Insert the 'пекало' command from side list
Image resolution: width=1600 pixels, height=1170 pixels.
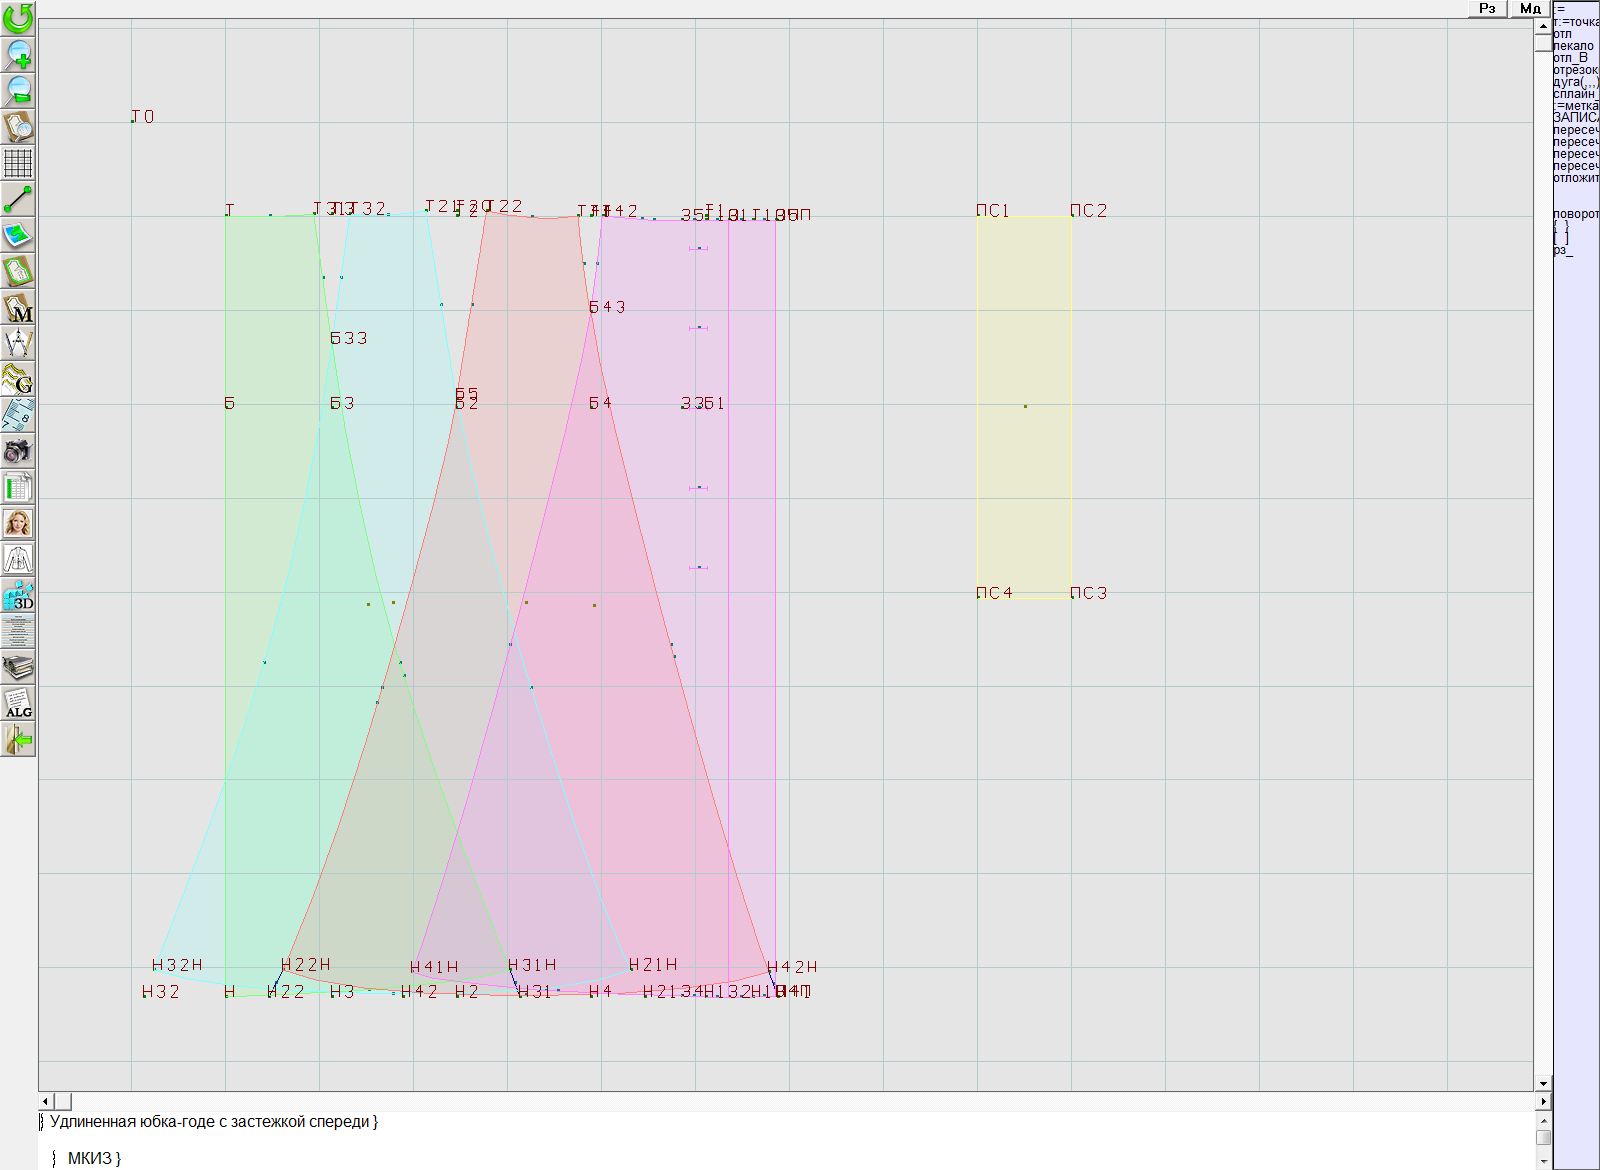point(1574,46)
